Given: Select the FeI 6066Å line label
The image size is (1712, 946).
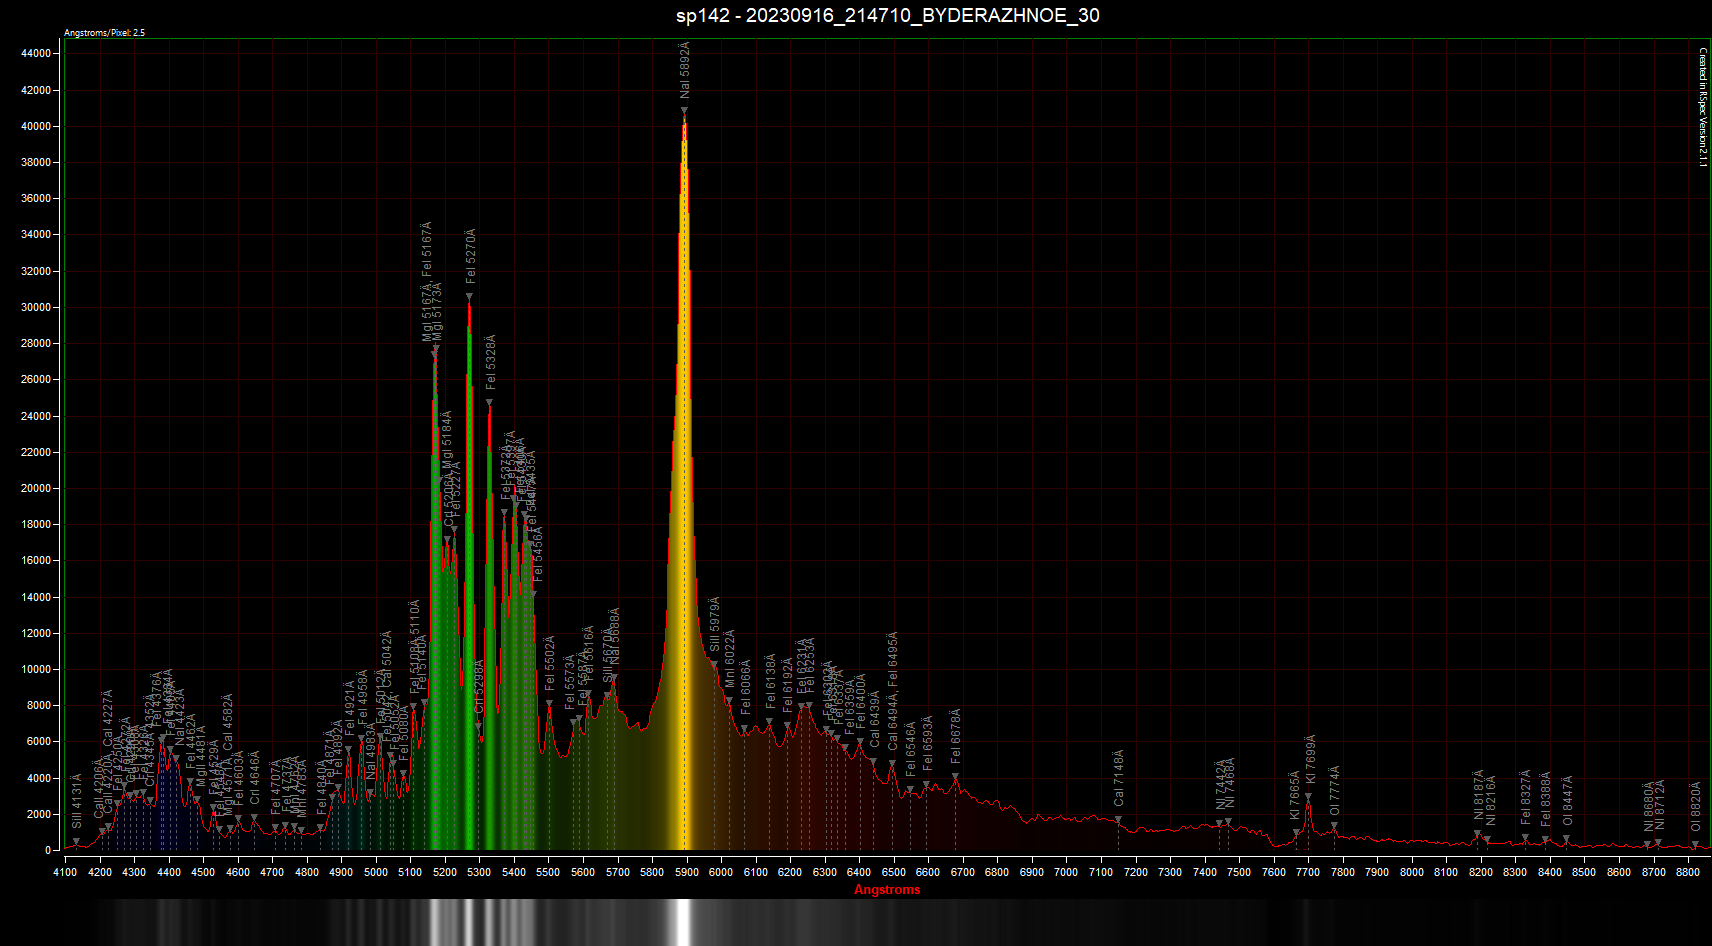Looking at the screenshot, I should tap(747, 687).
